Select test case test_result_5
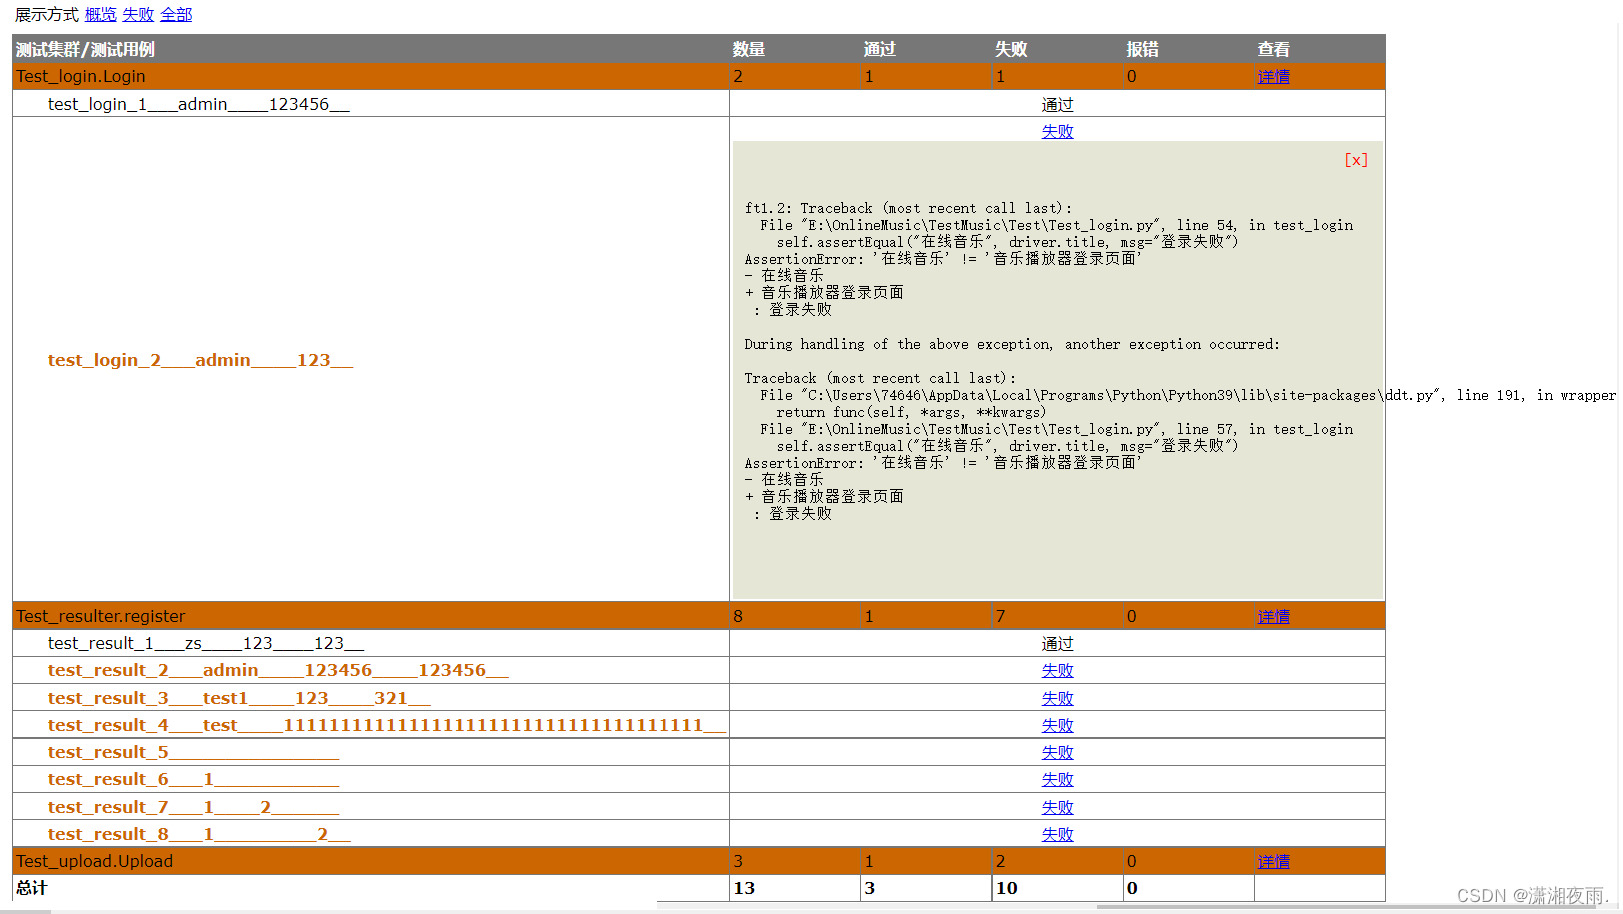This screenshot has width=1623, height=914. tap(194, 752)
